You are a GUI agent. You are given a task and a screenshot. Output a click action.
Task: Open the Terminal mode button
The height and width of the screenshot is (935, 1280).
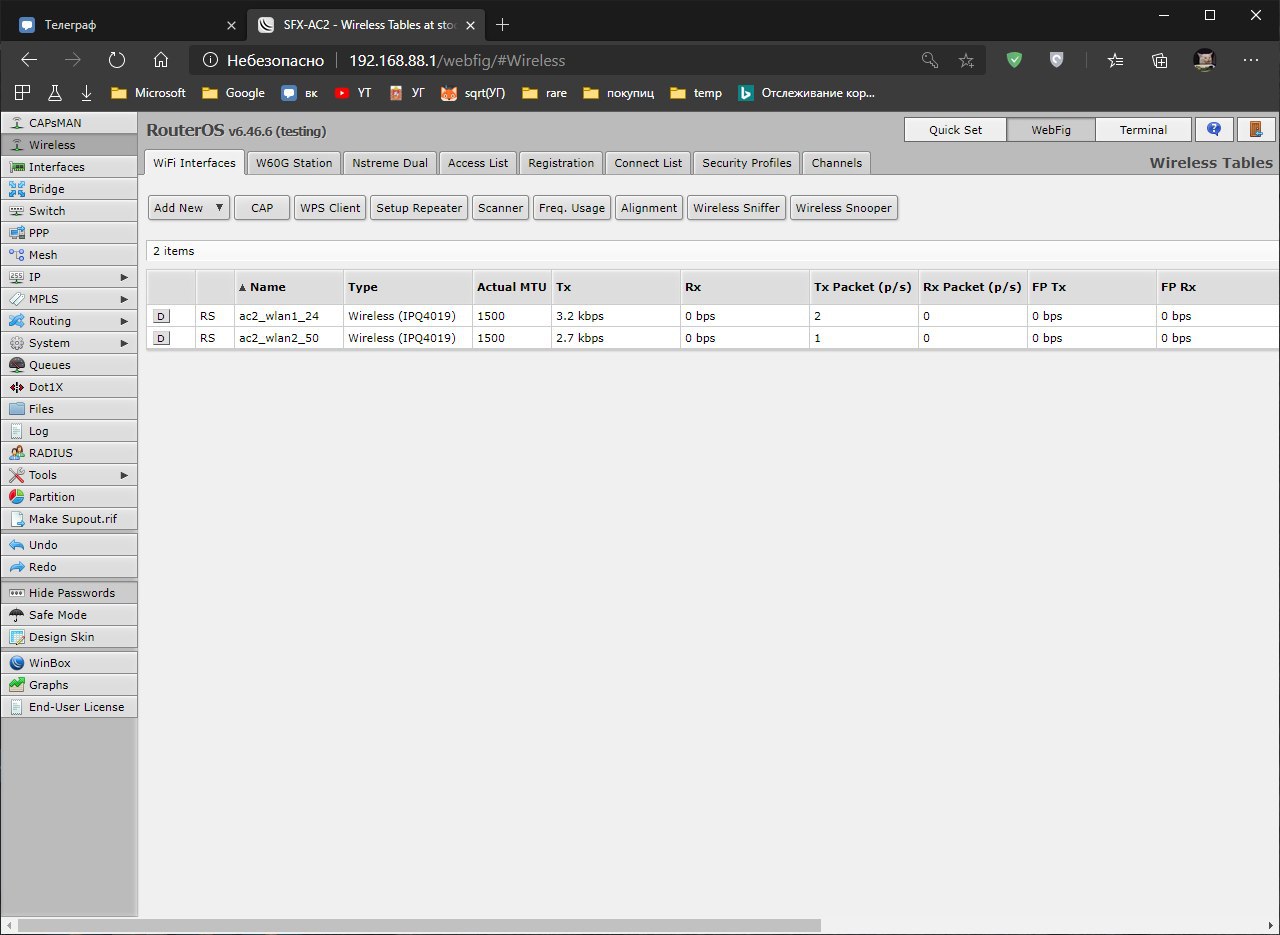pos(1143,130)
